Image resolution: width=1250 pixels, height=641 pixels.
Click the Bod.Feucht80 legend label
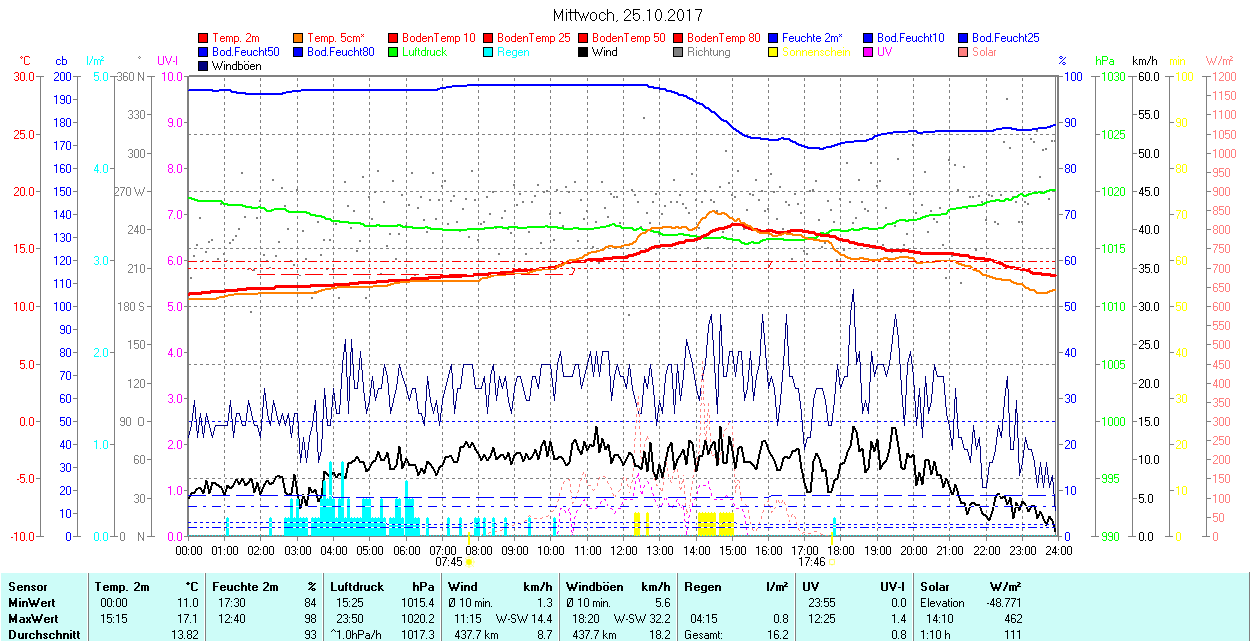click(x=340, y=52)
